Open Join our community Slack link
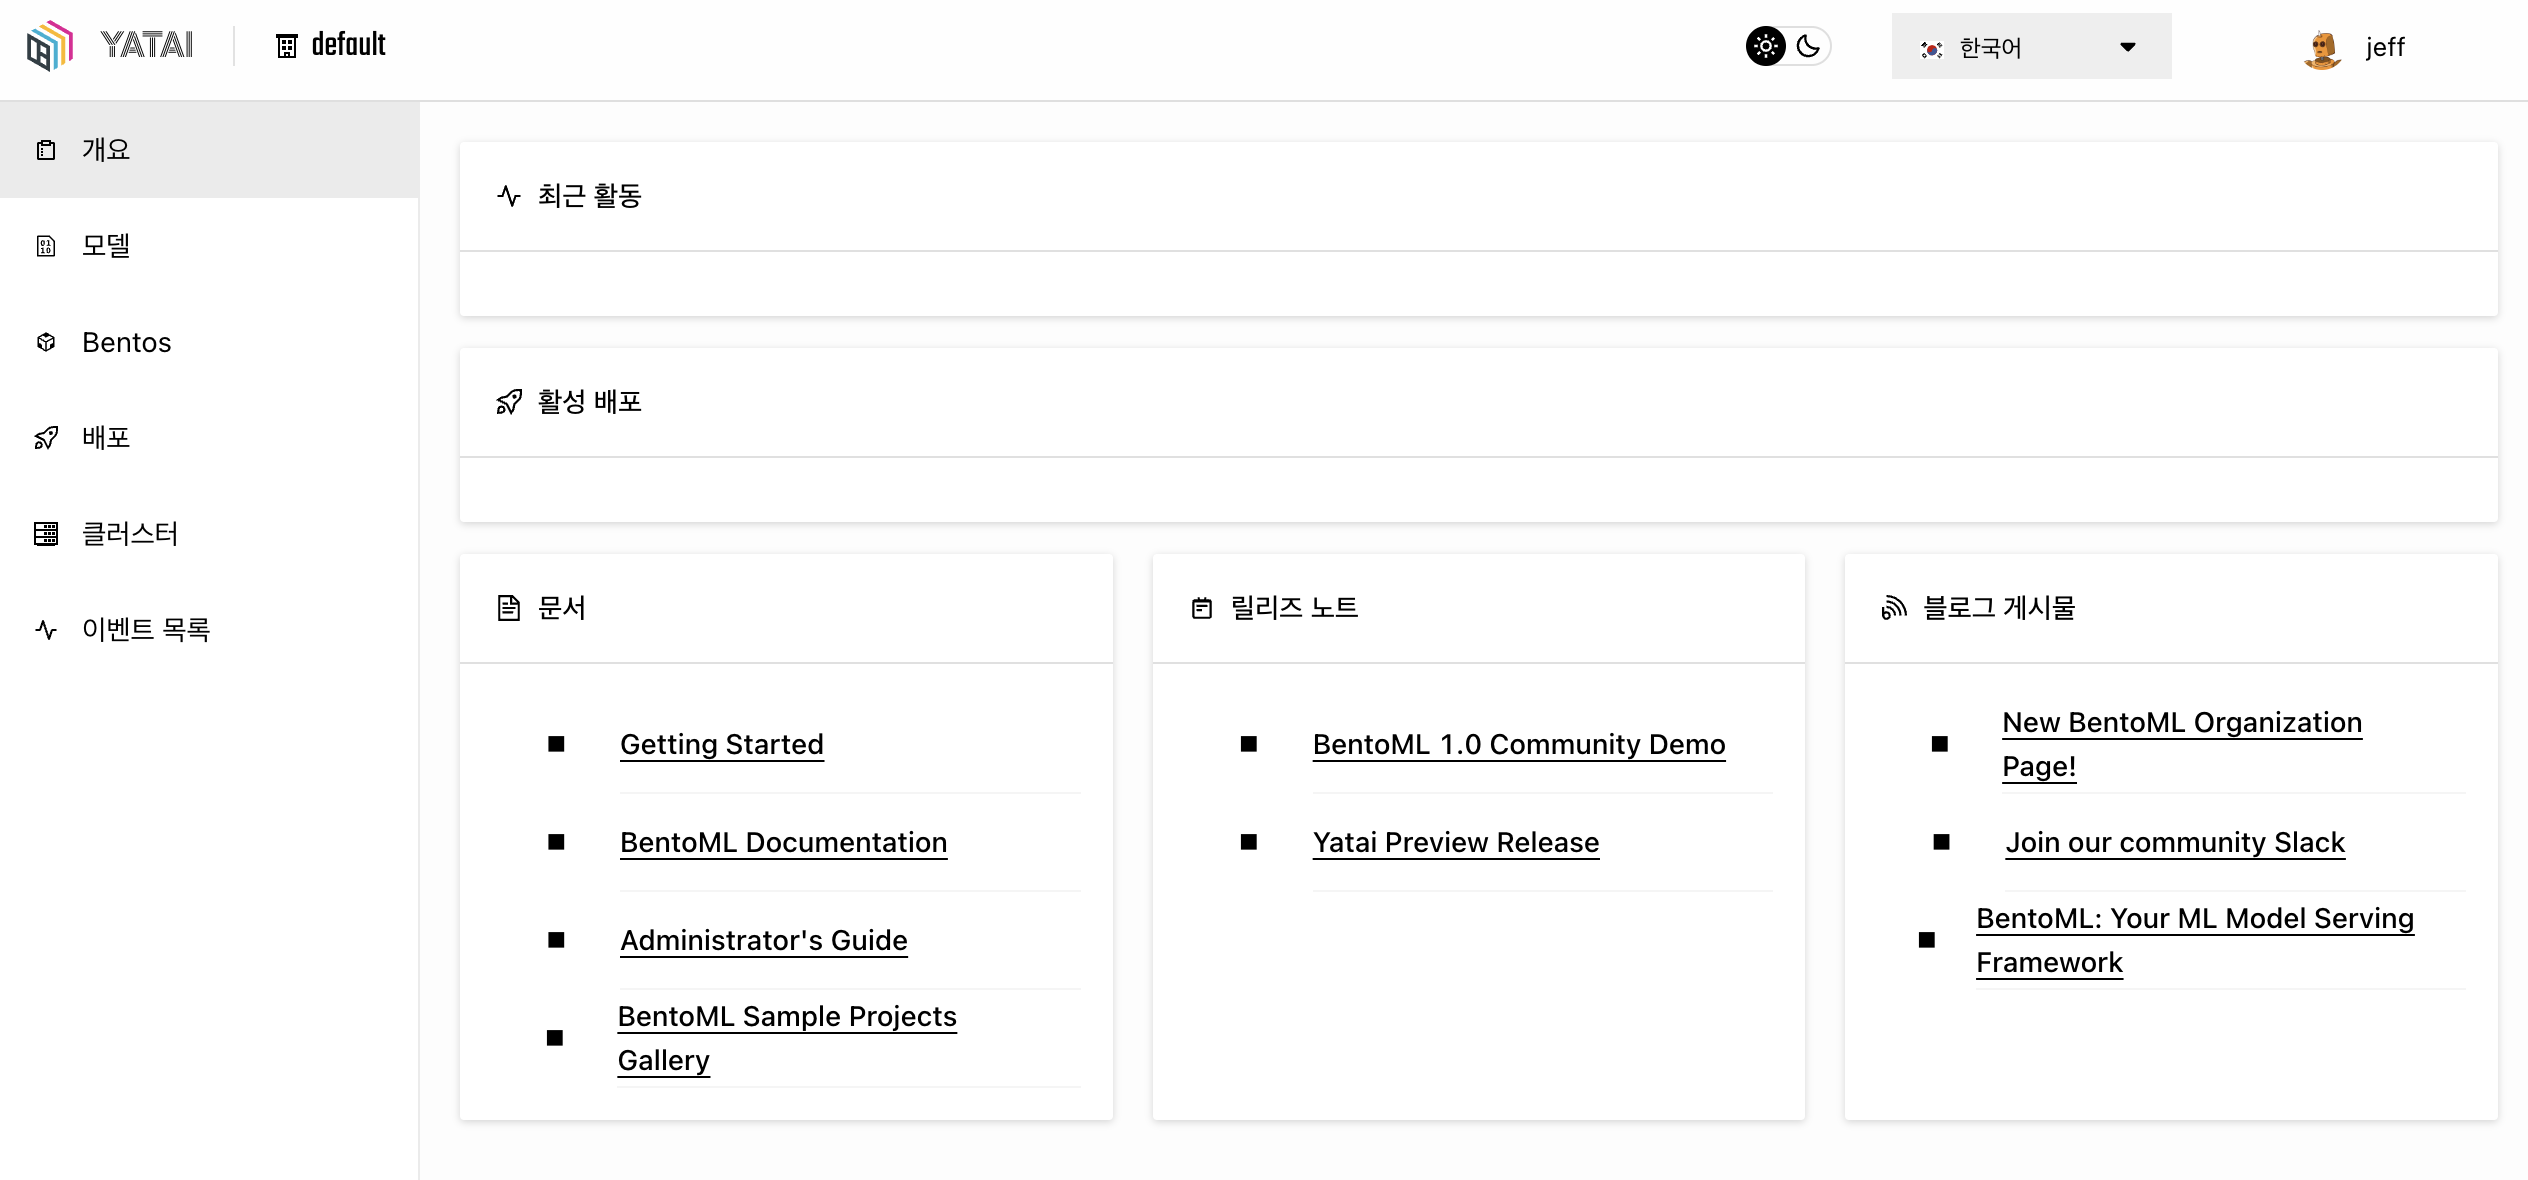The width and height of the screenshot is (2528, 1180). (2174, 842)
